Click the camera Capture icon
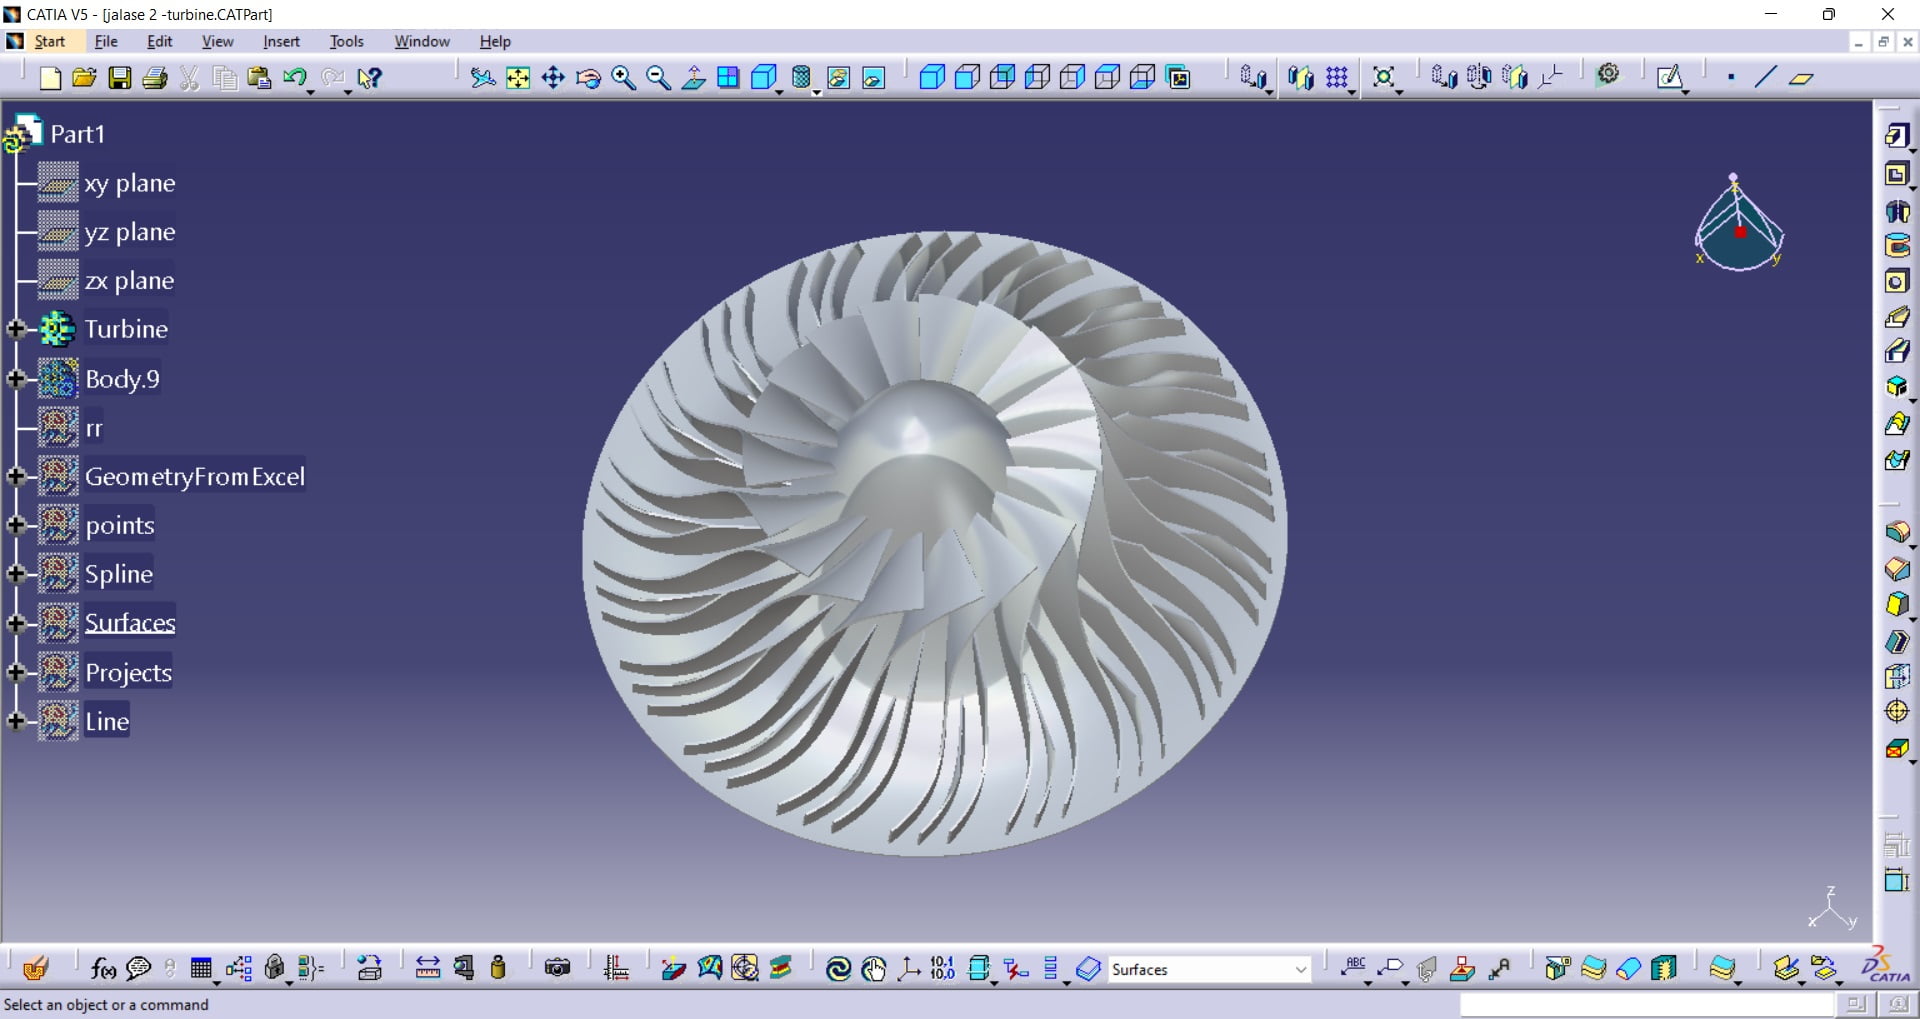Screen dimensions: 1920x1019 pos(557,968)
